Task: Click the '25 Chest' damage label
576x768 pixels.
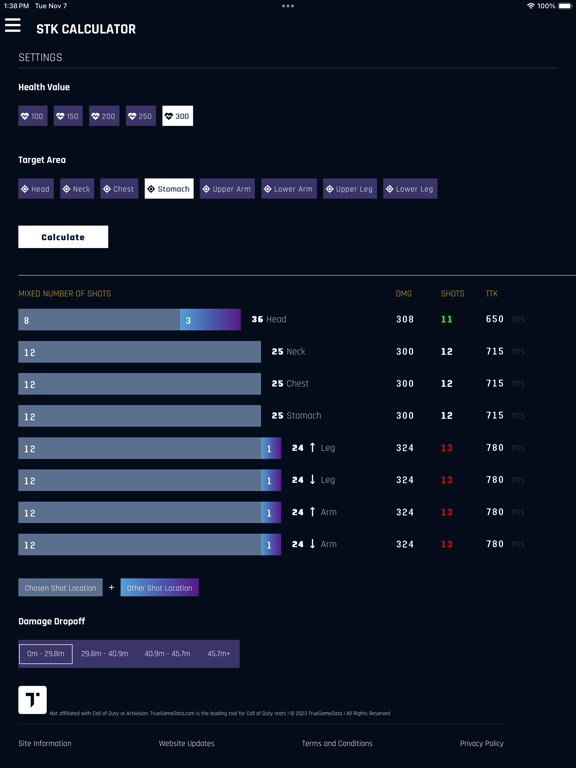Action: click(290, 384)
